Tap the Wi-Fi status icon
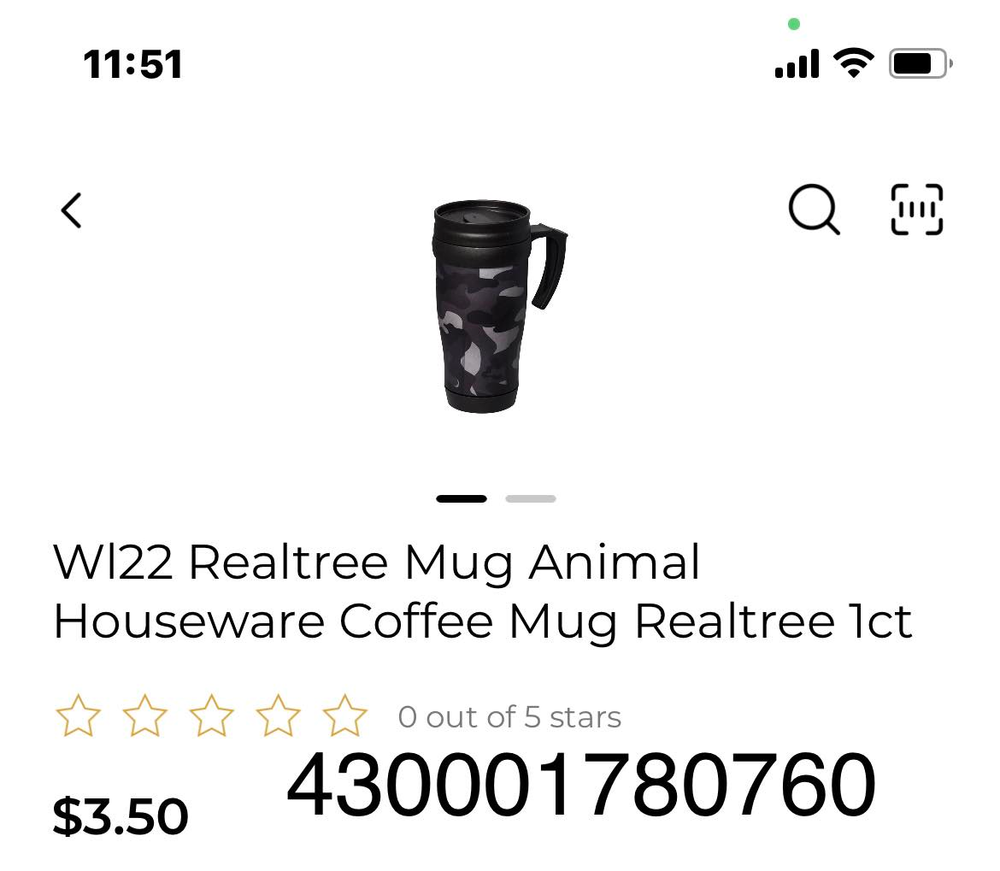 point(854,63)
